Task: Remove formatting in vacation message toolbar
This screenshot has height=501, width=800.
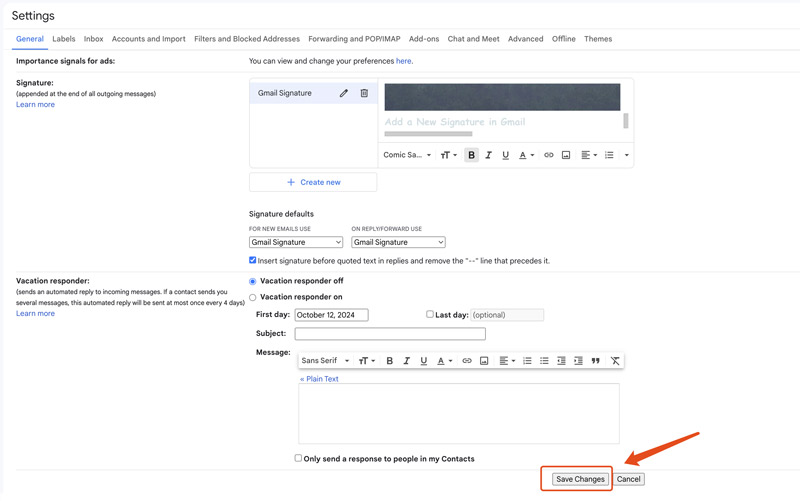Action: click(615, 361)
